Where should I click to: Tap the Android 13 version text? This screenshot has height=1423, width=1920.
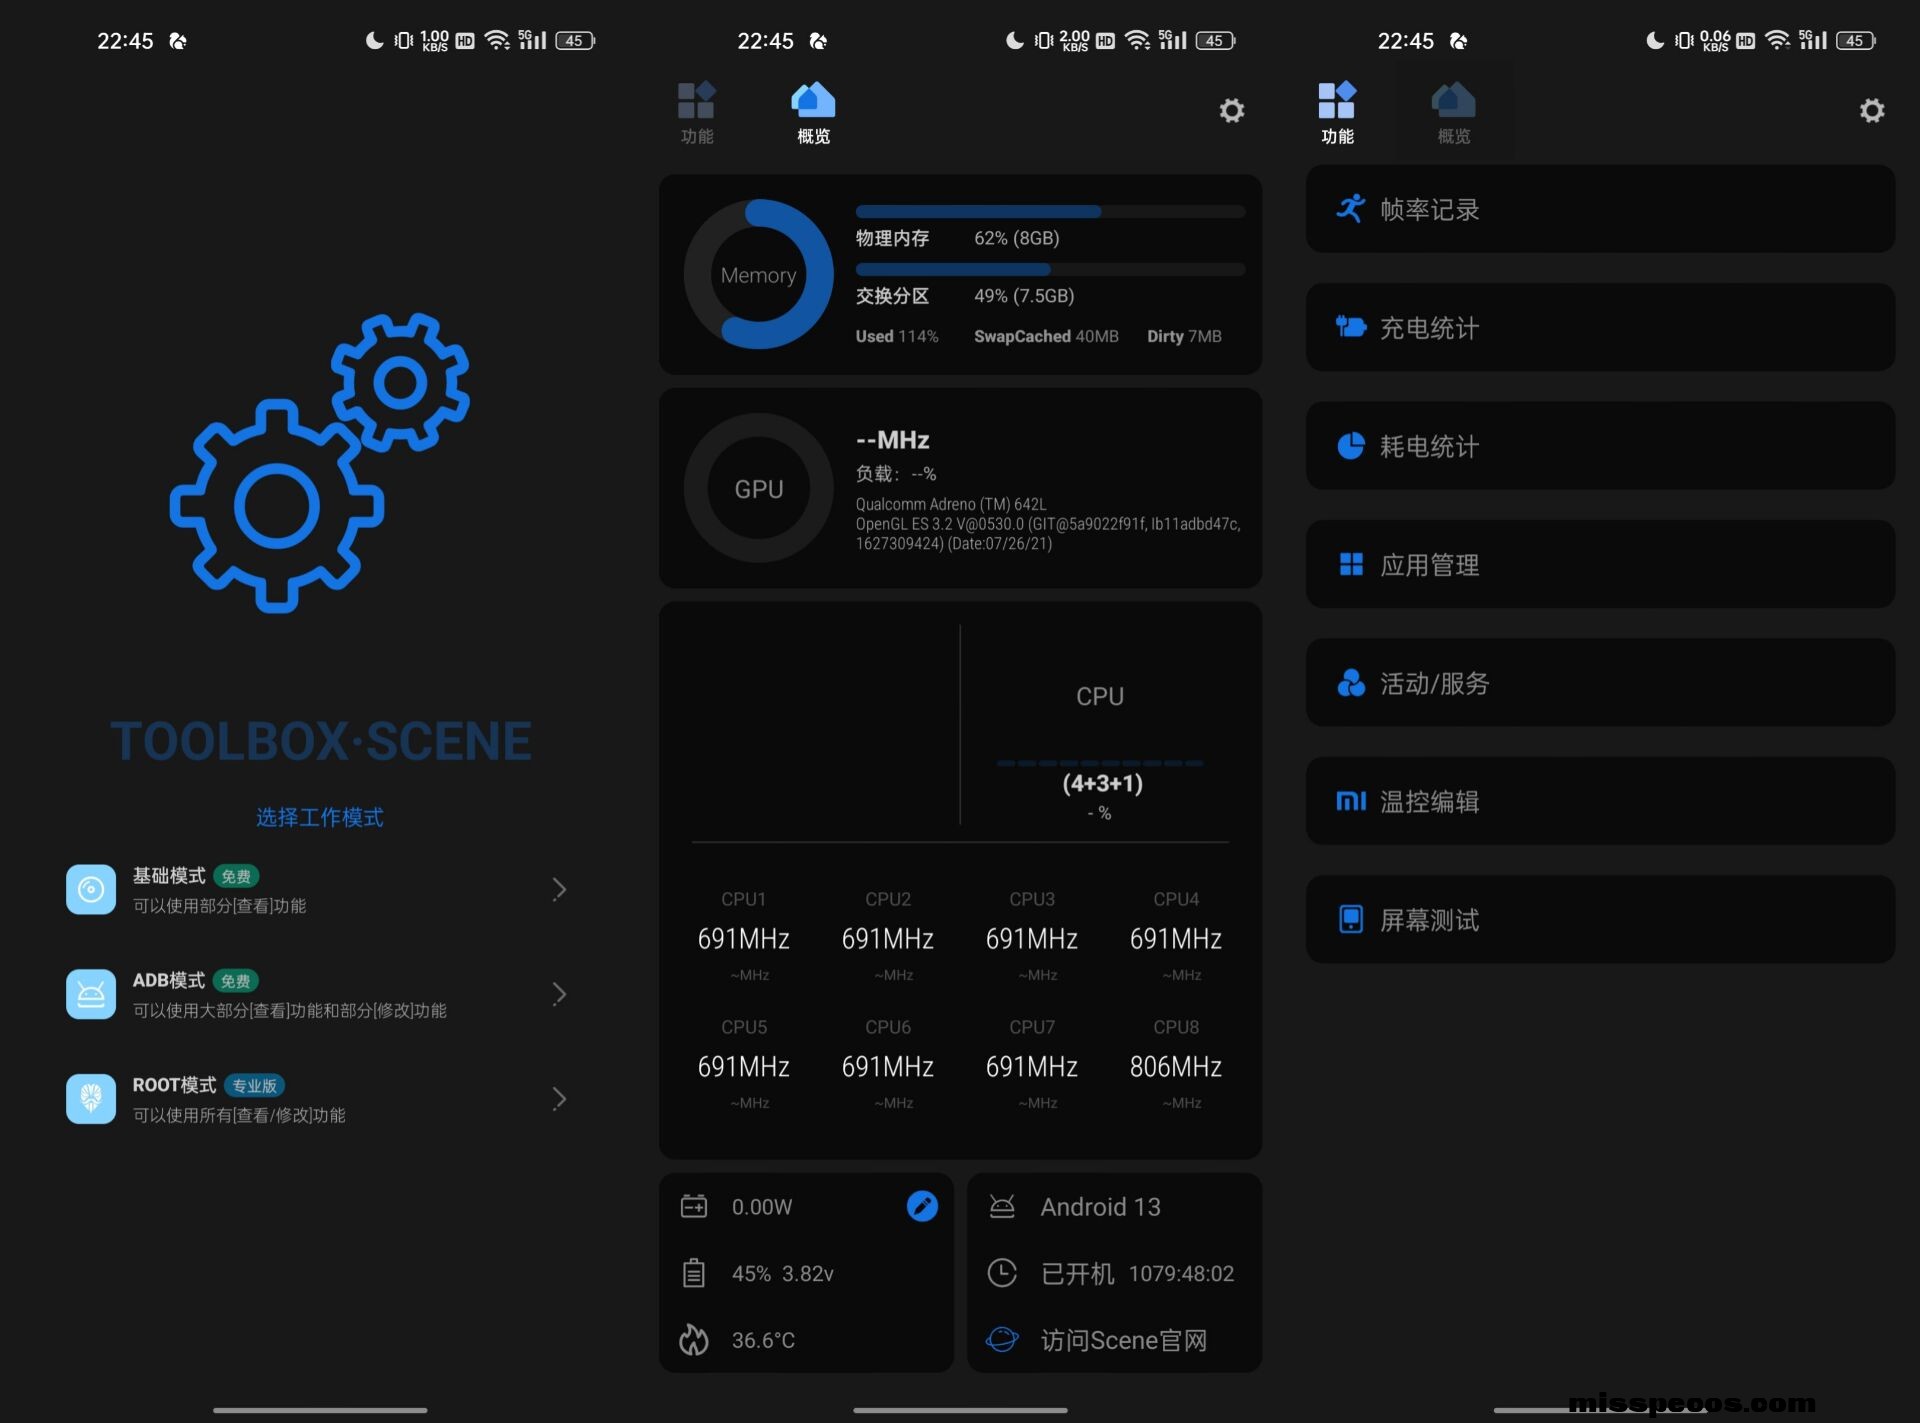(x=1100, y=1207)
